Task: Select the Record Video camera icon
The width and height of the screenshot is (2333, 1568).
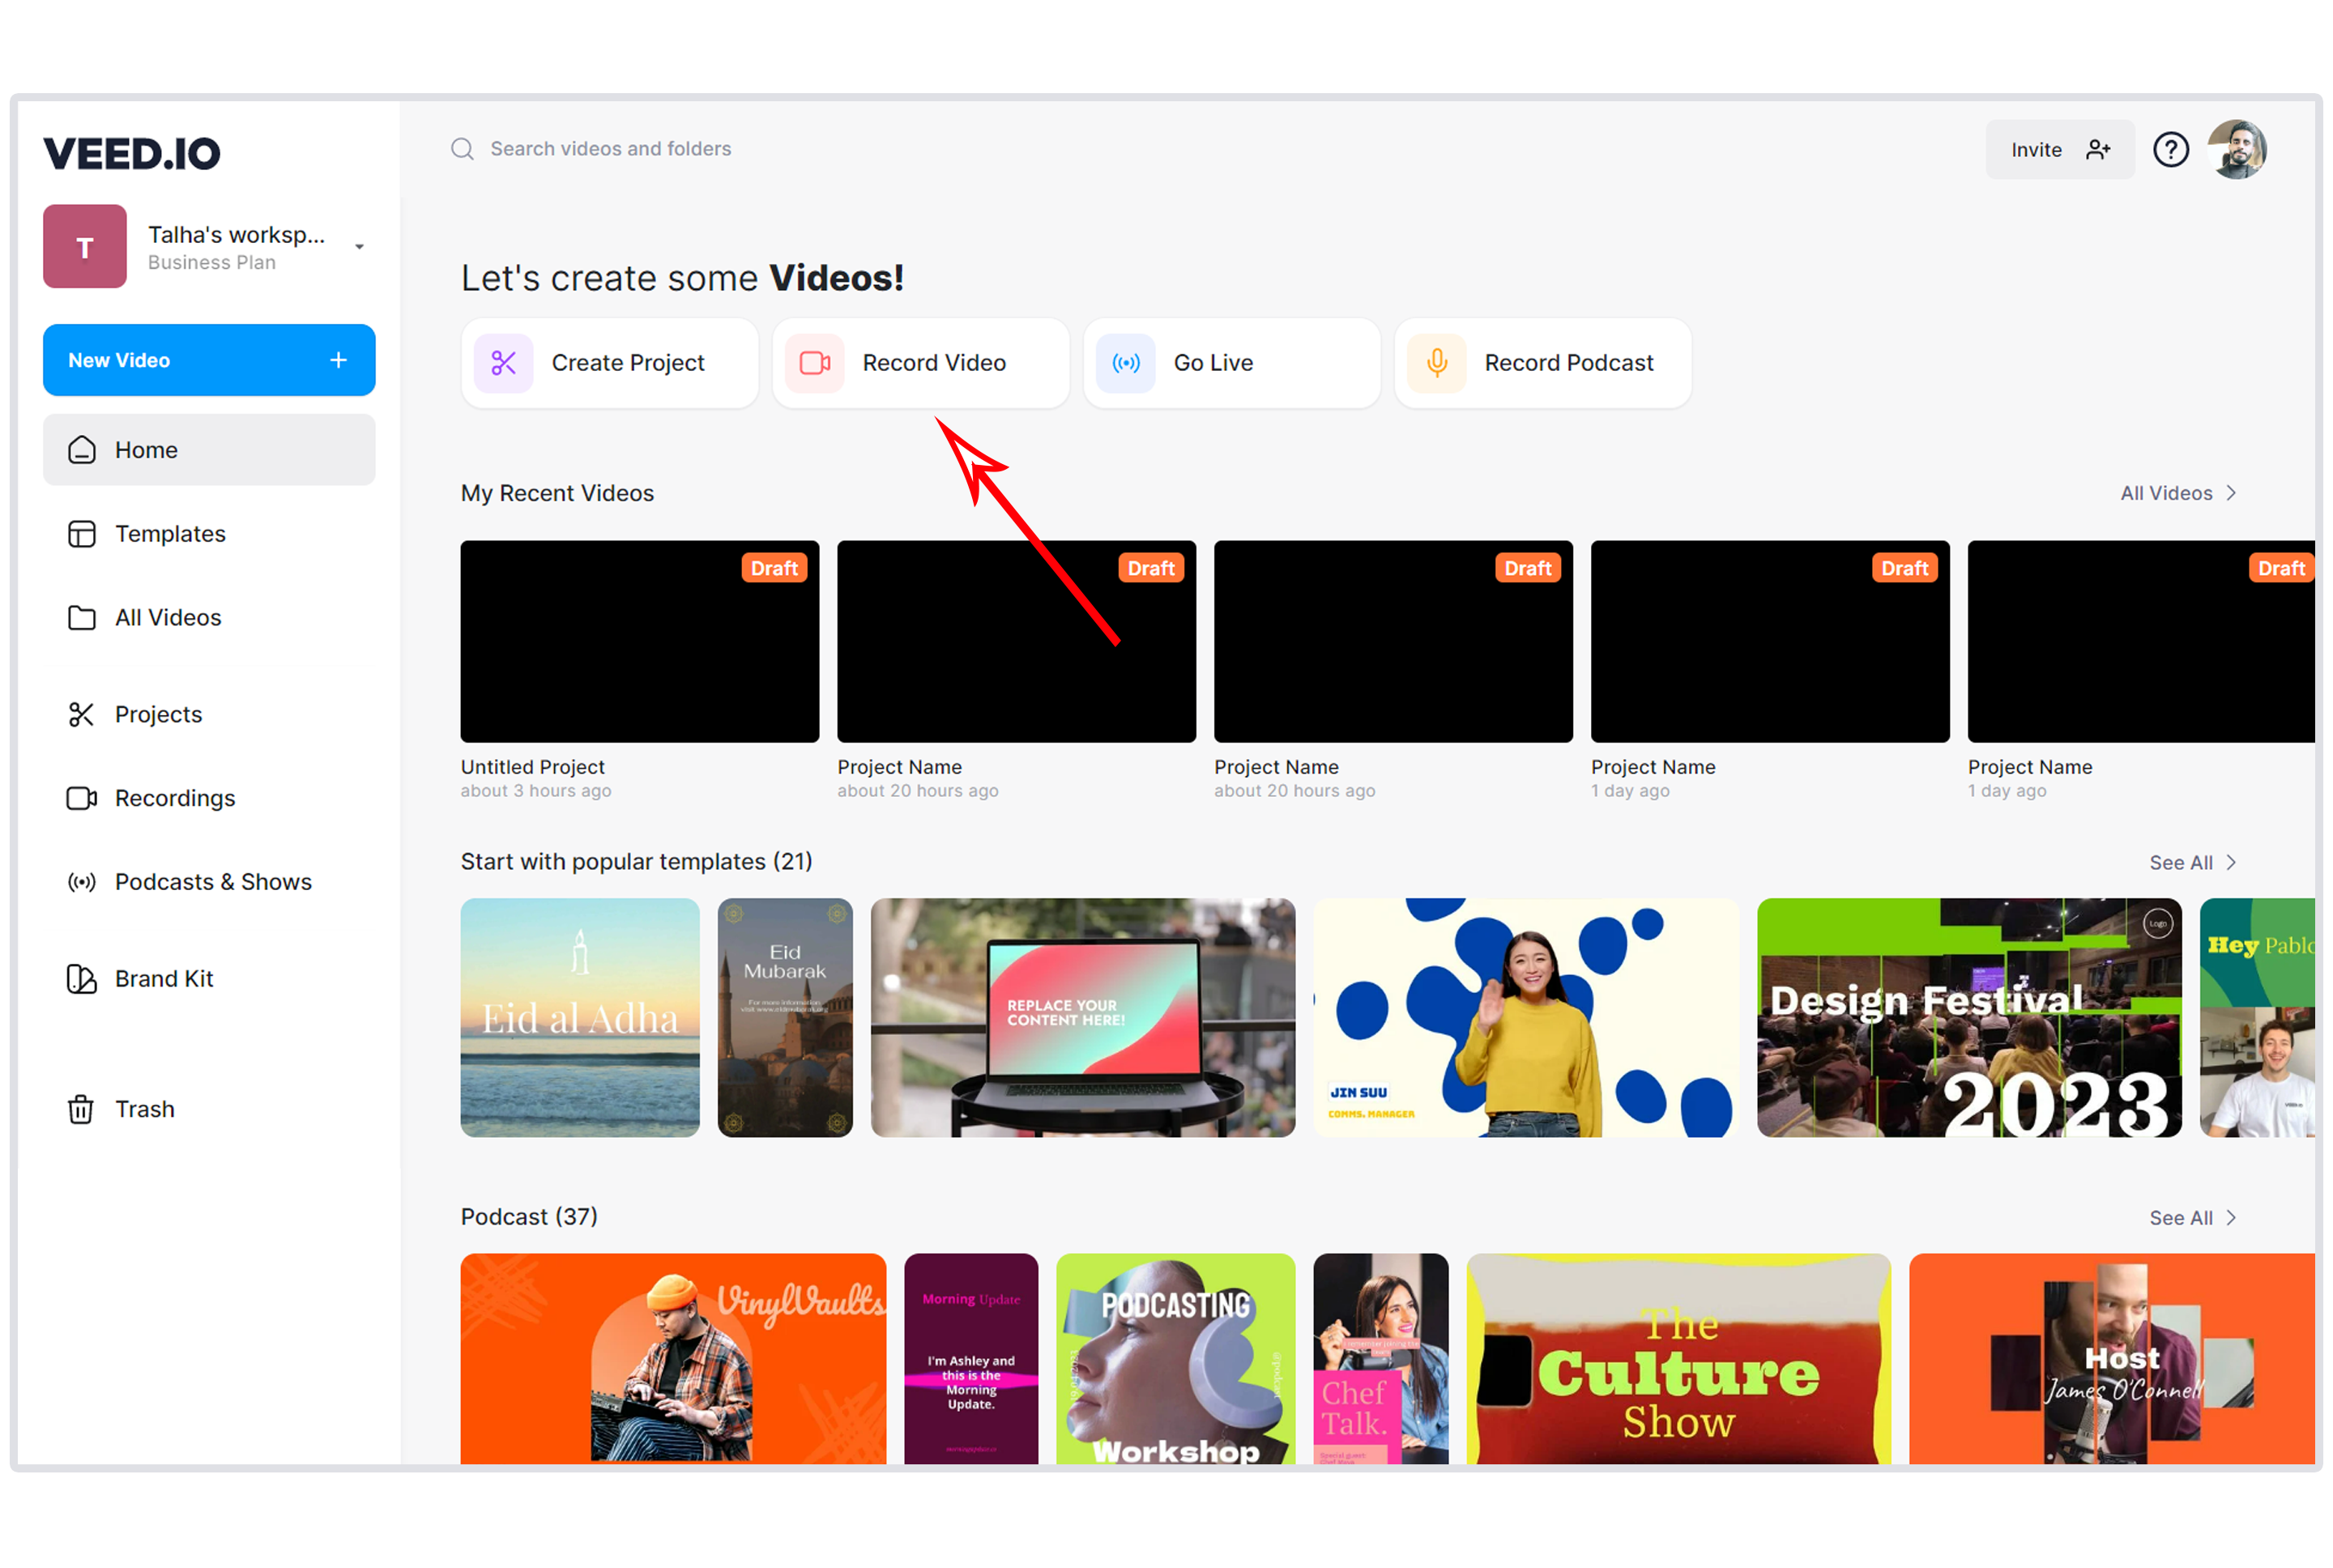Action: pyautogui.click(x=815, y=363)
